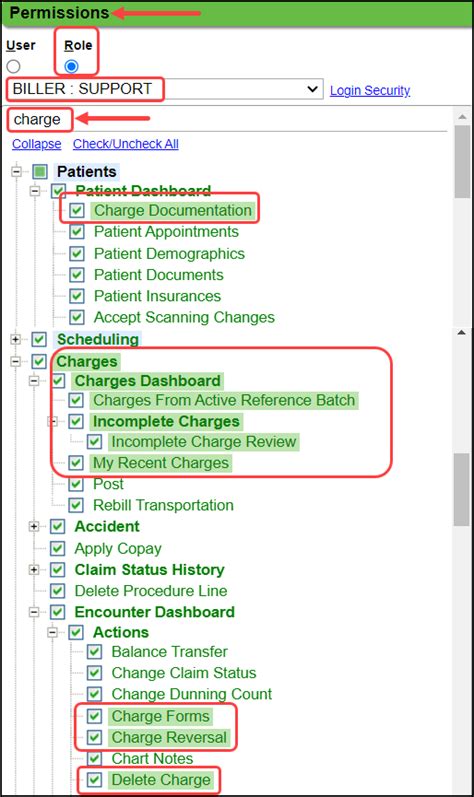
Task: Toggle the Delete Charge checkbox
Action: (94, 779)
